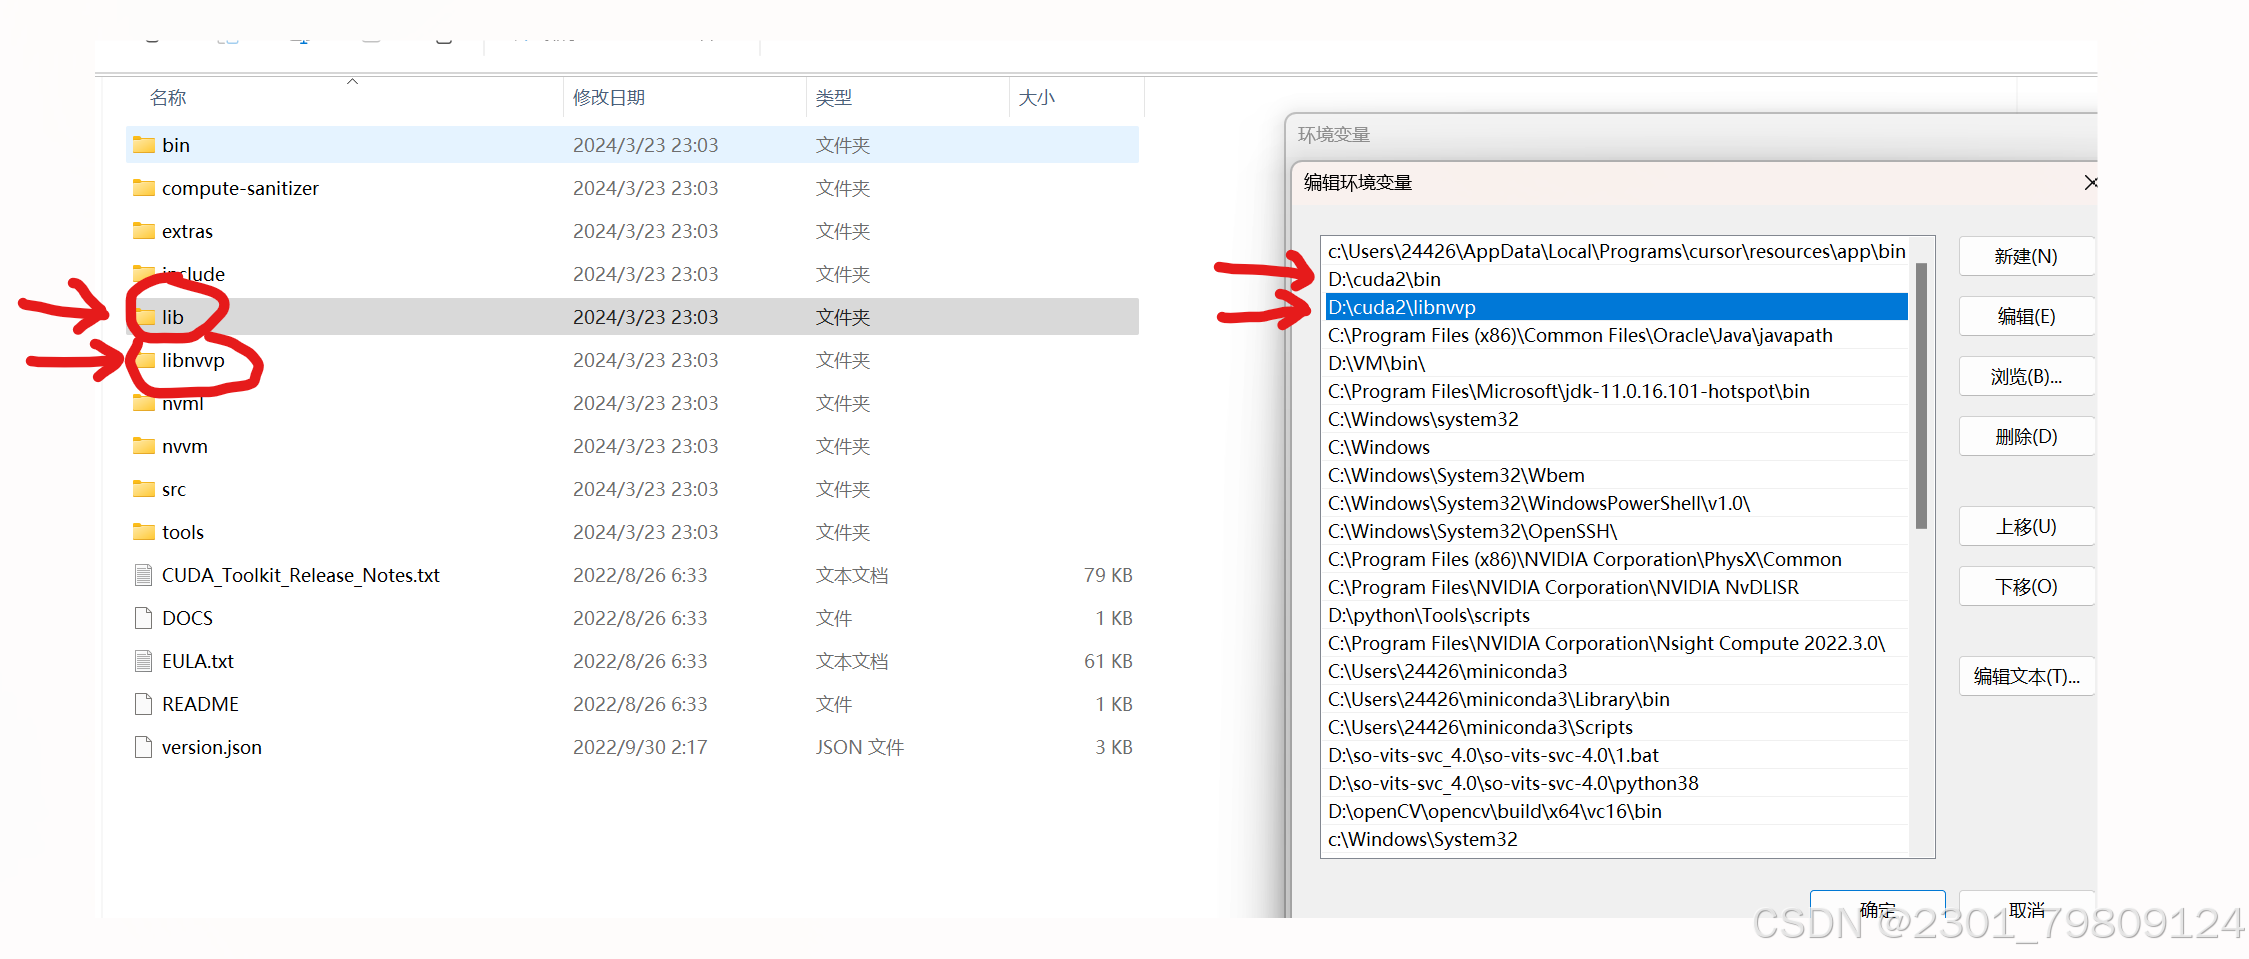Click the README file icon
2249x959 pixels.
(144, 704)
